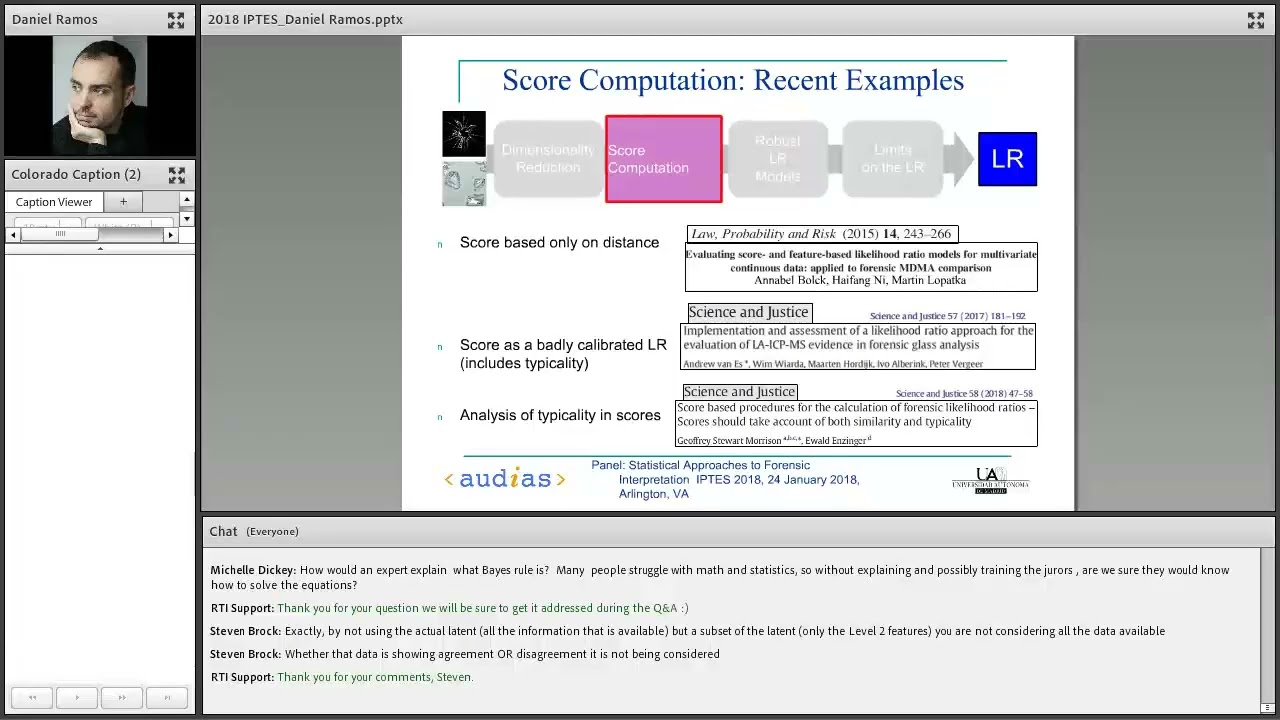Image resolution: width=1280 pixels, height=720 pixels.
Task: Click Daniel Ramos webcam video
Action: [99, 96]
